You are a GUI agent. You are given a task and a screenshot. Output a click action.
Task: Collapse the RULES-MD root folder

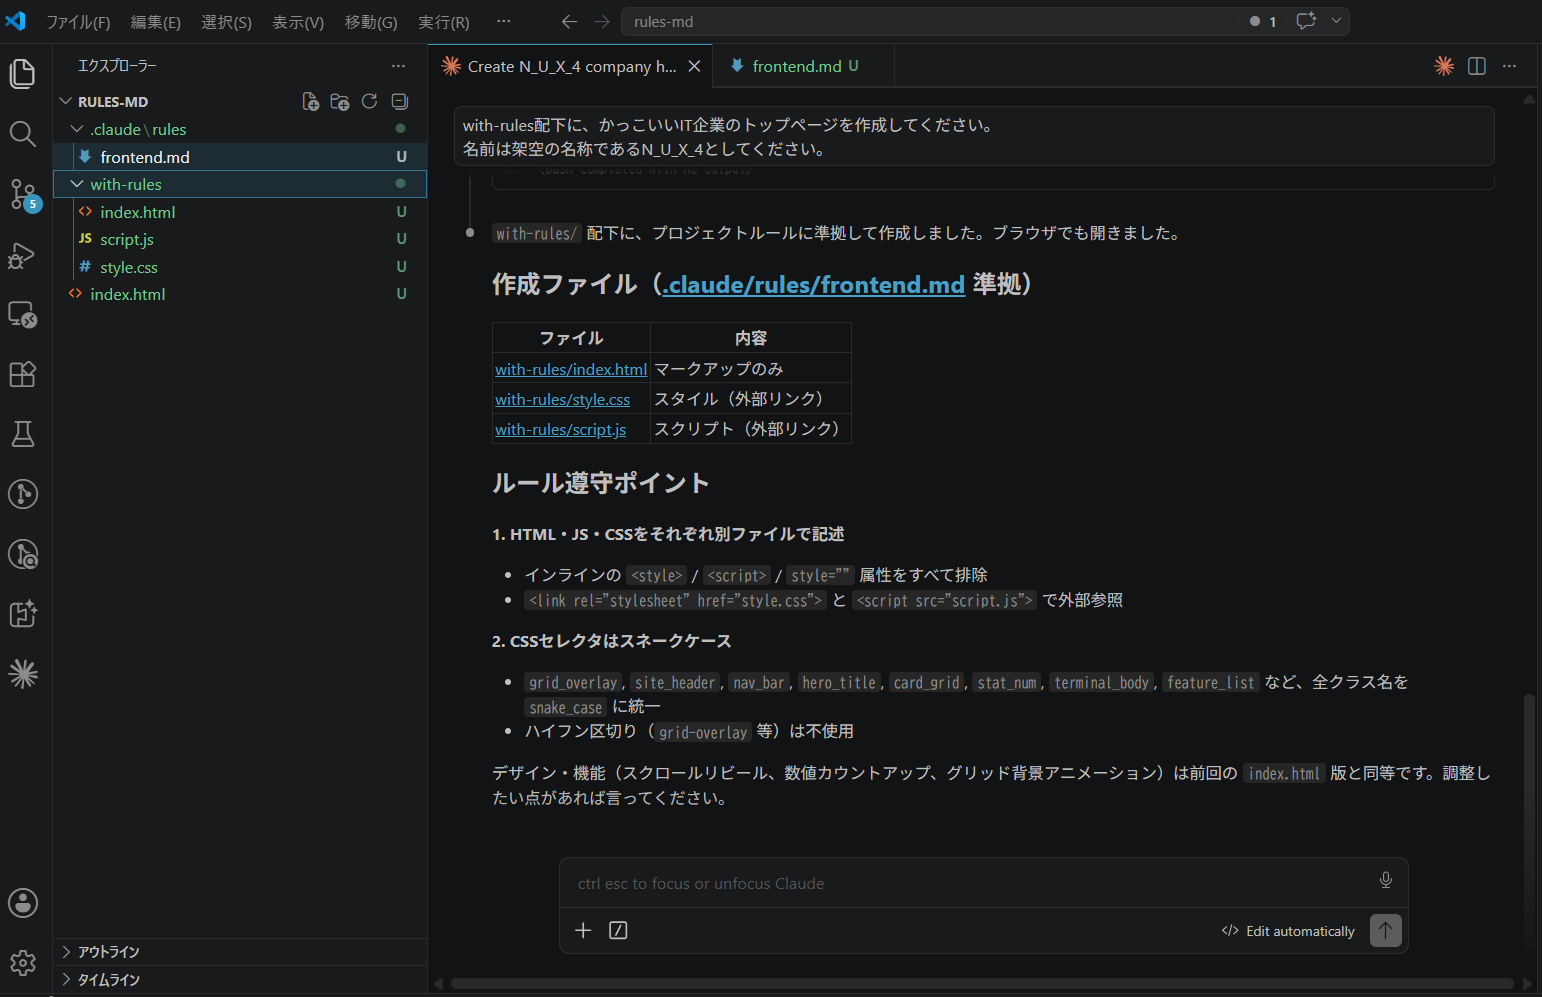click(66, 102)
